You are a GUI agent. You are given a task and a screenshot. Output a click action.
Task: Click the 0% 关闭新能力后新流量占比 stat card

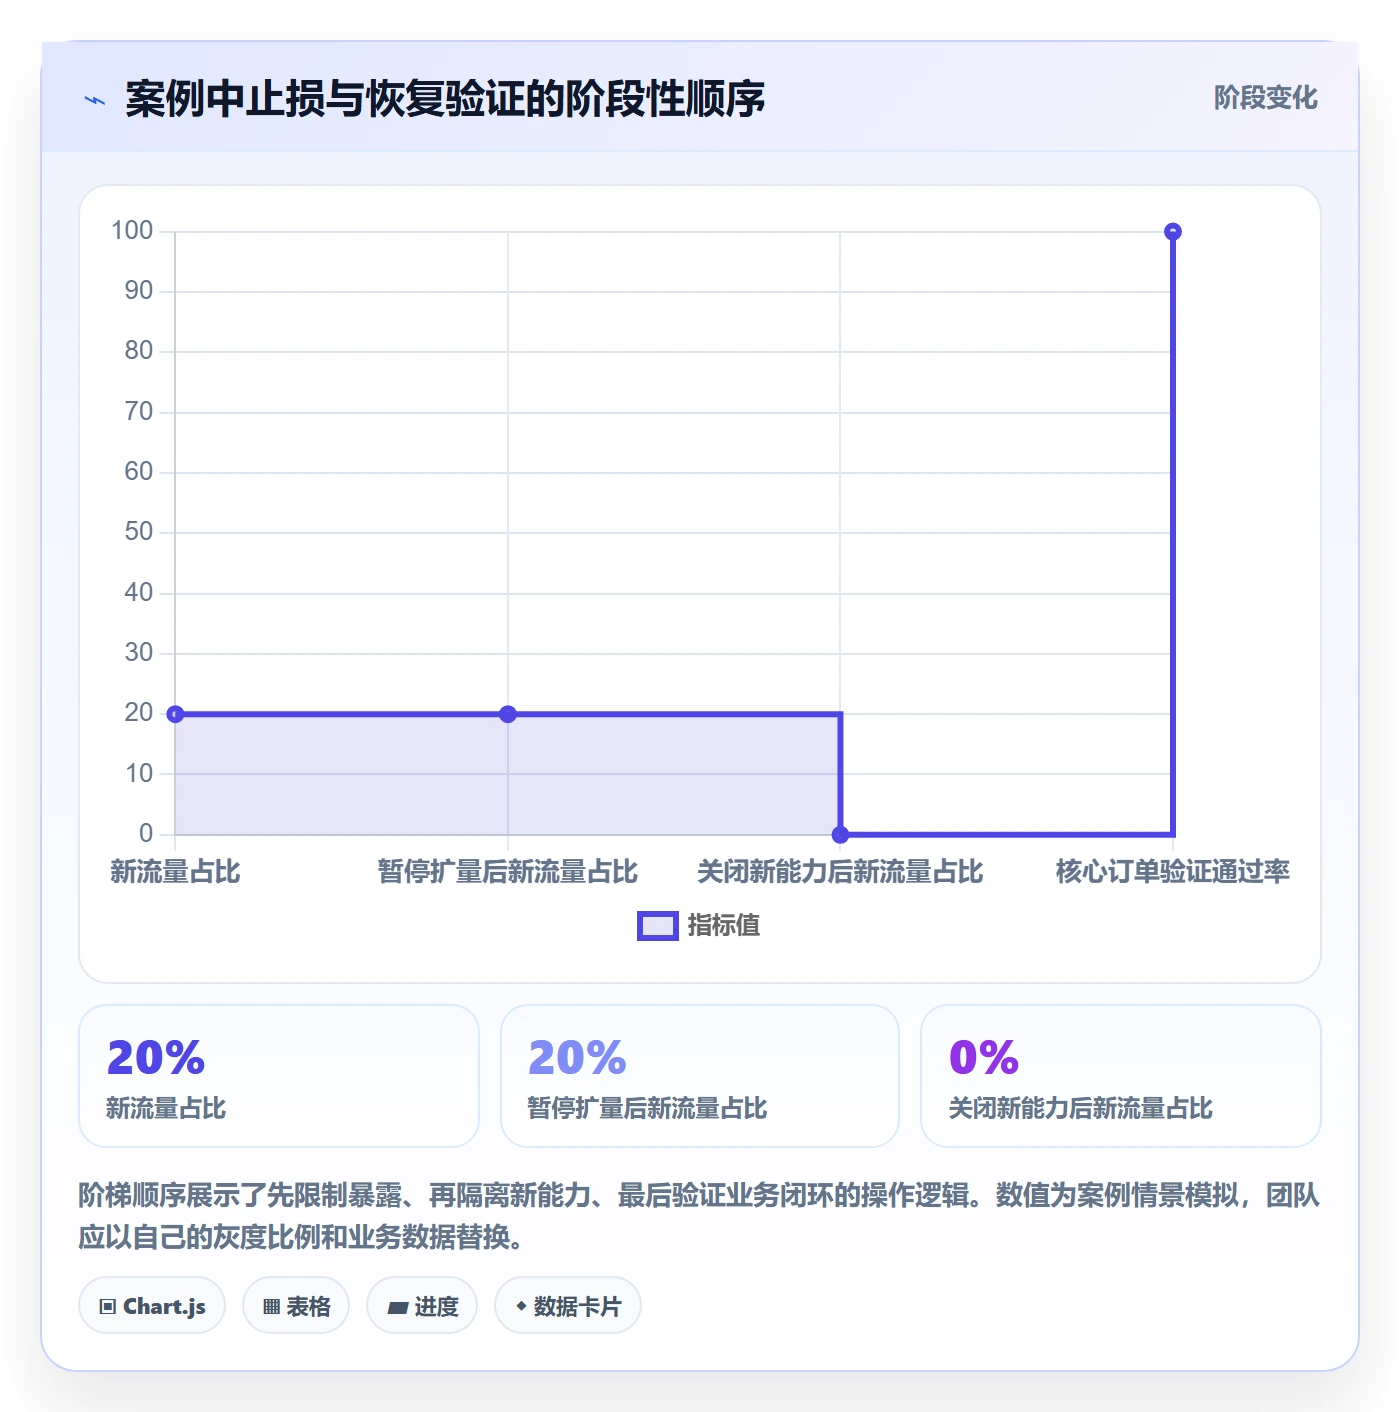pos(1121,1076)
